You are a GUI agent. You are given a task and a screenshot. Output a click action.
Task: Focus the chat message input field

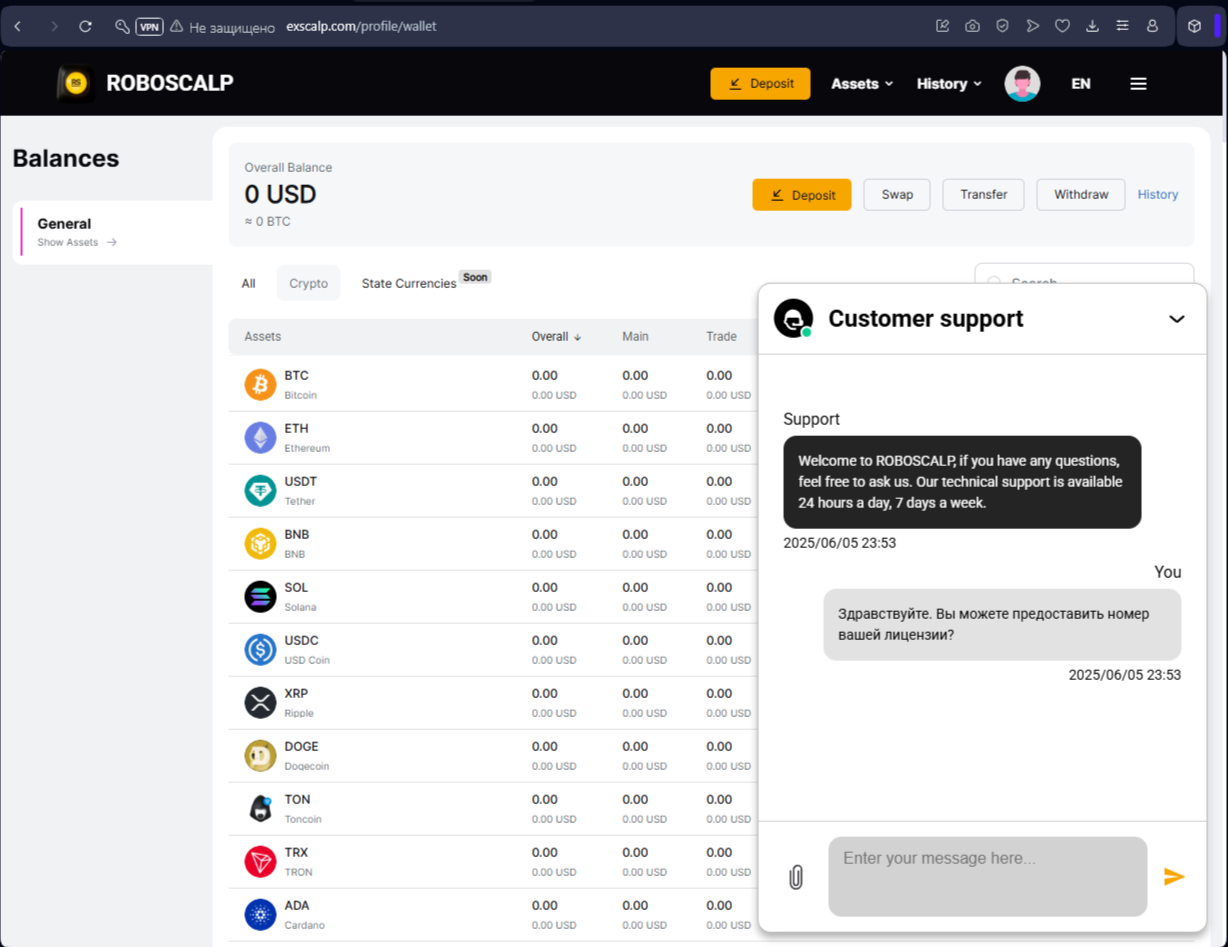987,877
